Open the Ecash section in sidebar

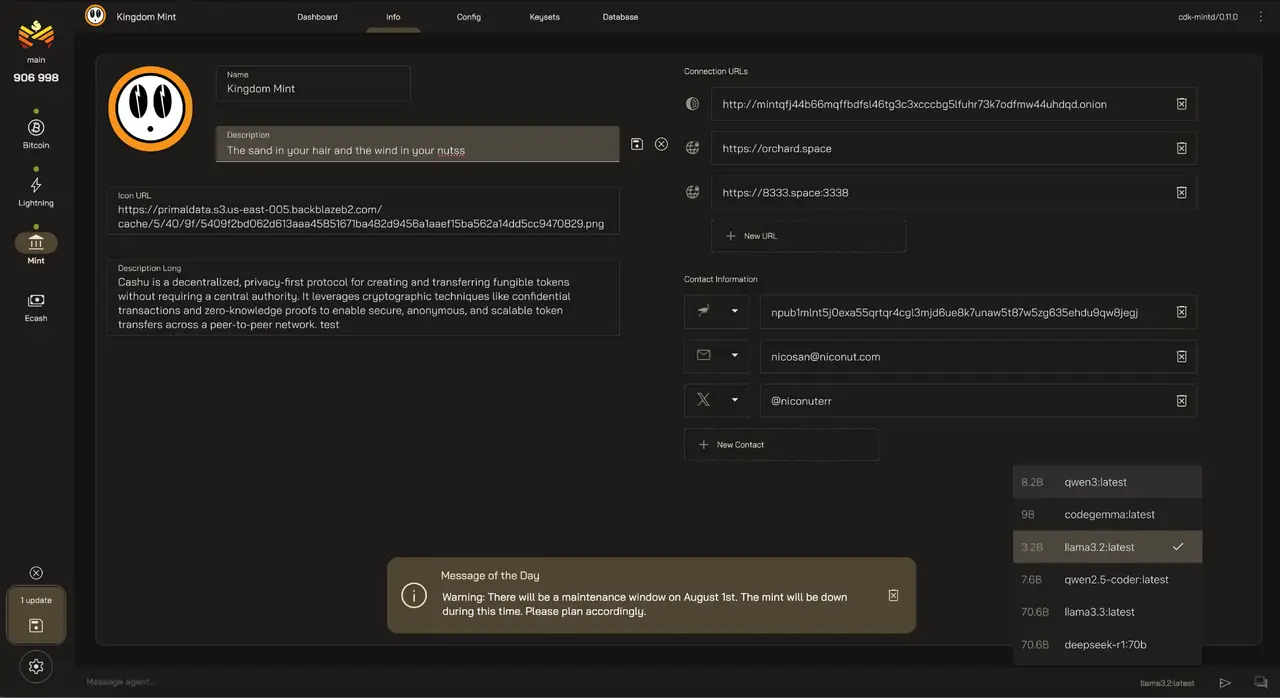point(36,306)
